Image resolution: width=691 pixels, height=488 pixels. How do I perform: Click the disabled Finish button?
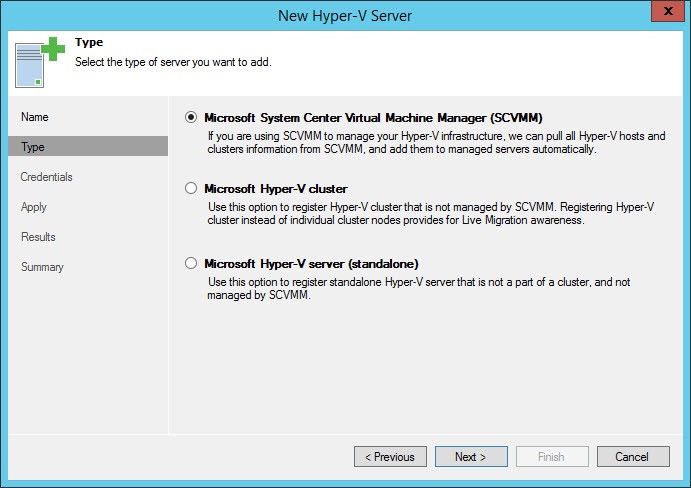[x=552, y=456]
